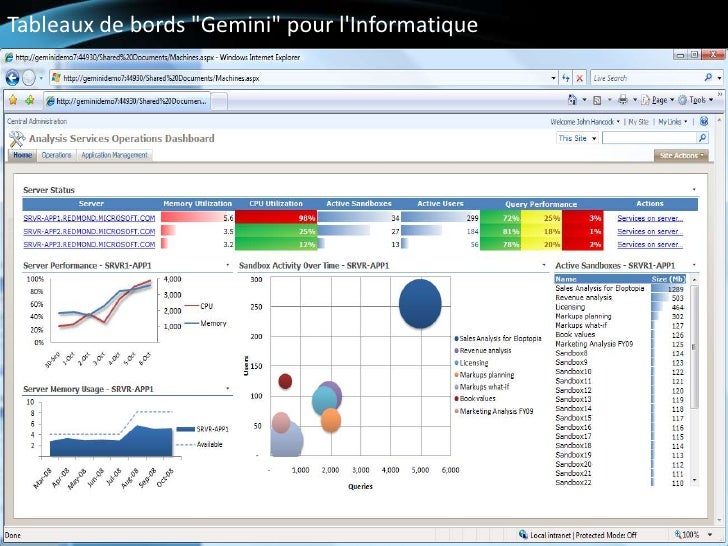Click the IE Forward navigation button
Screen dimensions: 728x546
tap(29, 78)
